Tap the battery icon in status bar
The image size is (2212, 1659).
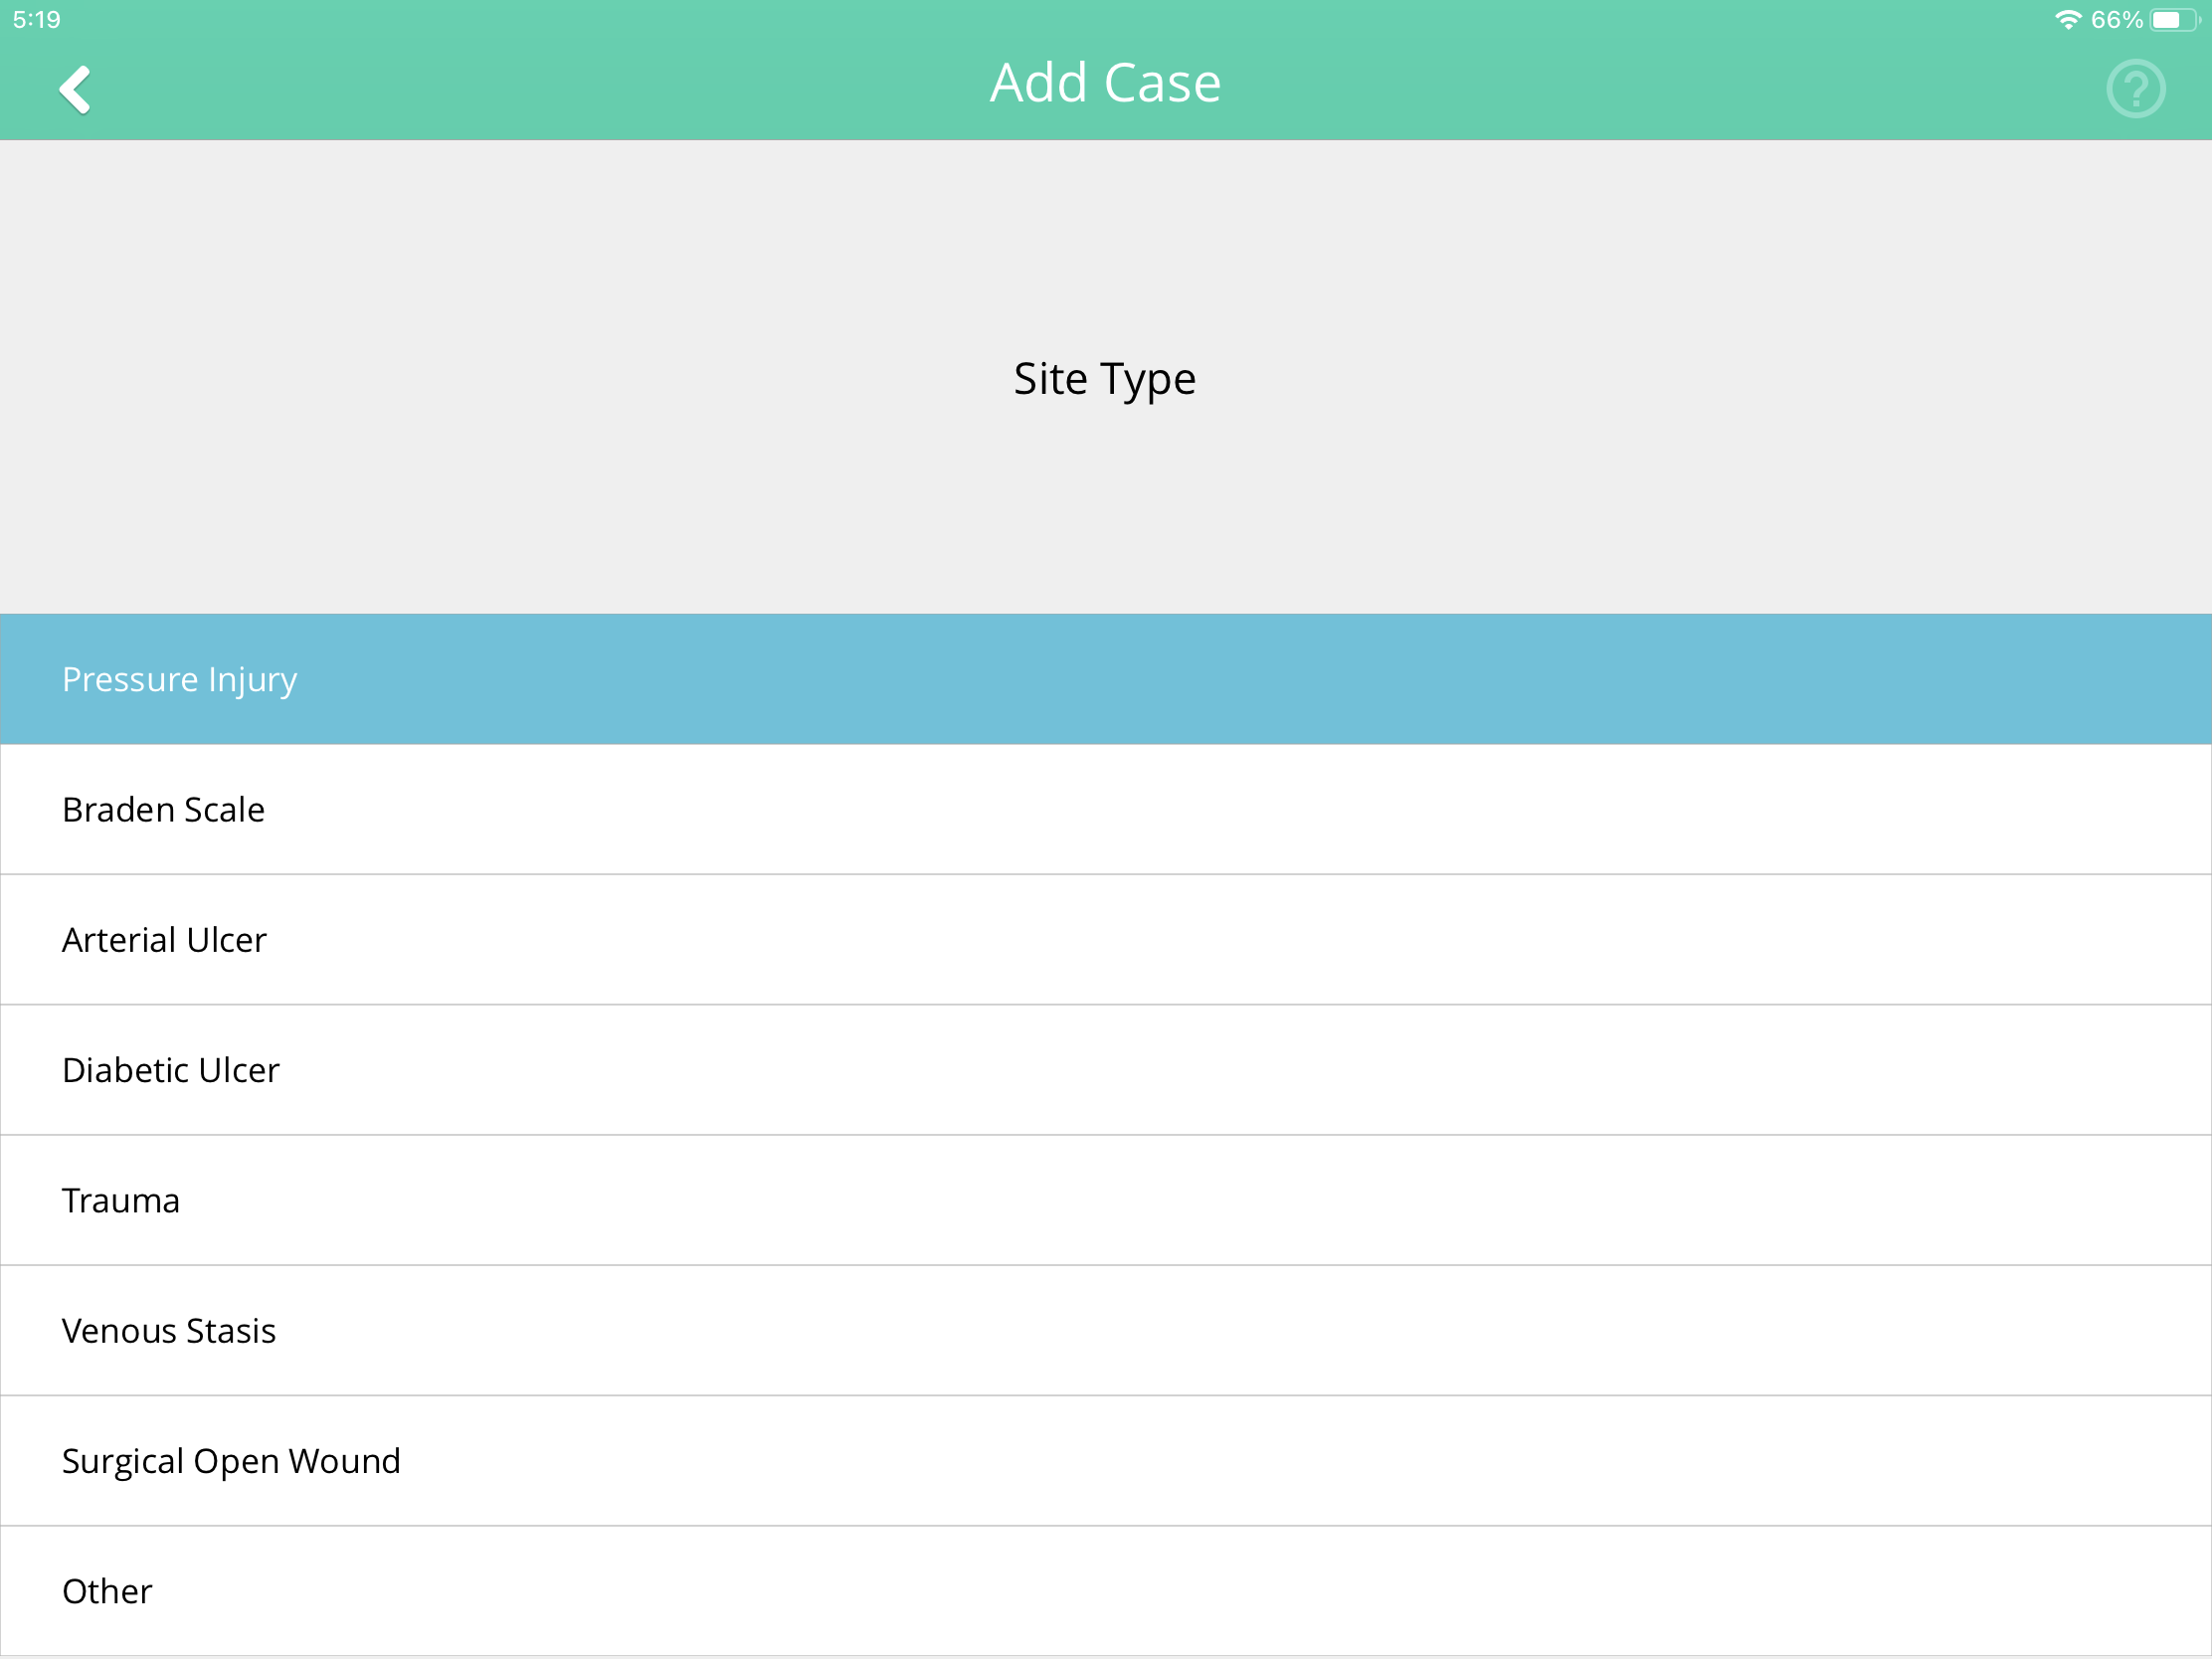(x=2176, y=20)
